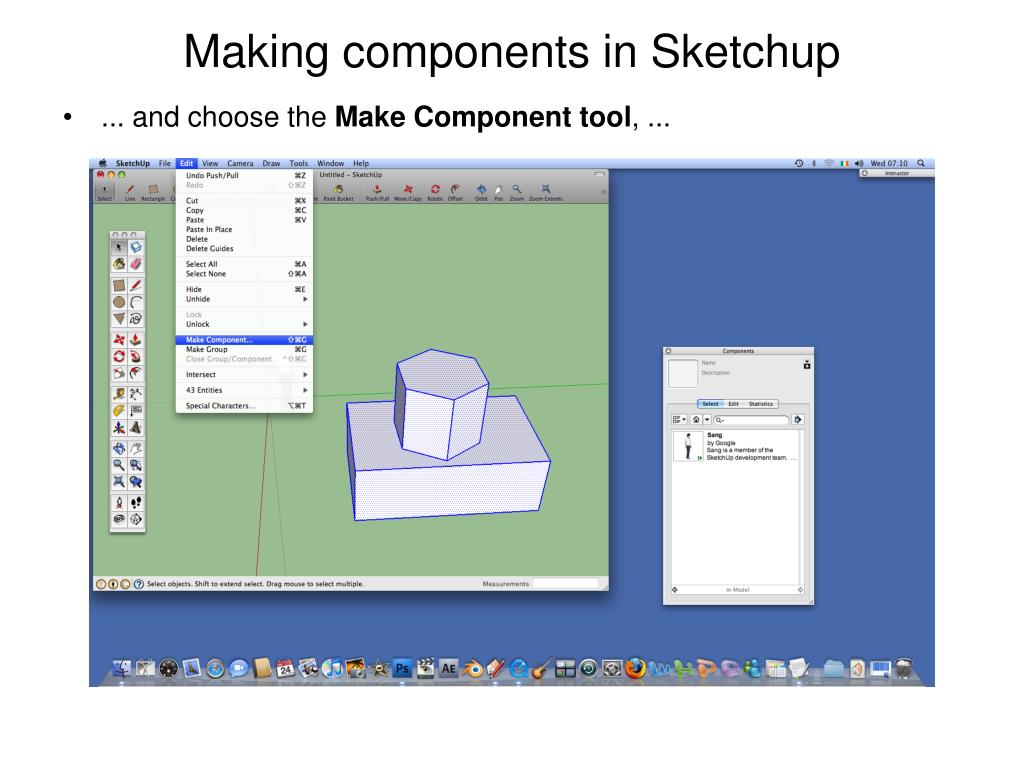The image size is (1024, 768).
Task: Select the Pan hand tool in palette
Action: (x=136, y=449)
